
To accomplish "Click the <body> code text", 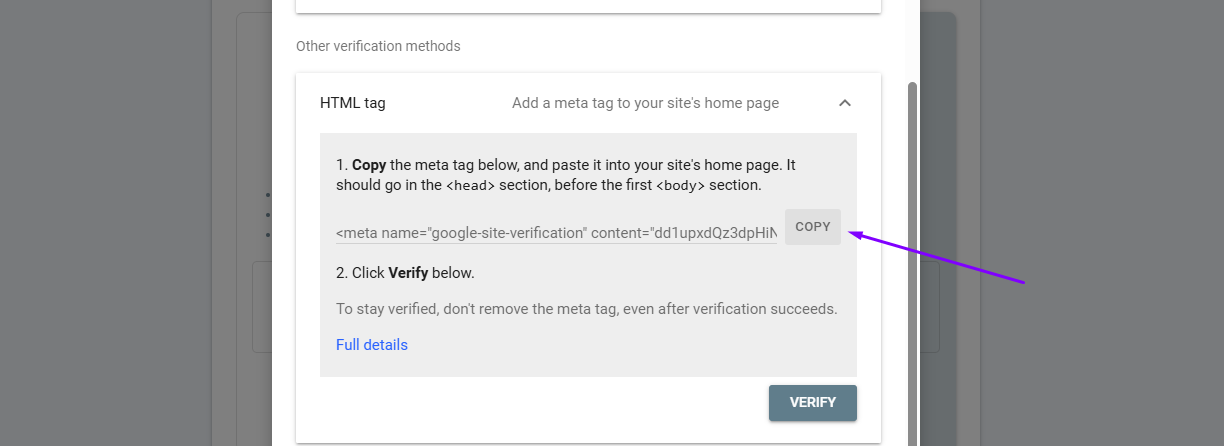I will (681, 186).
